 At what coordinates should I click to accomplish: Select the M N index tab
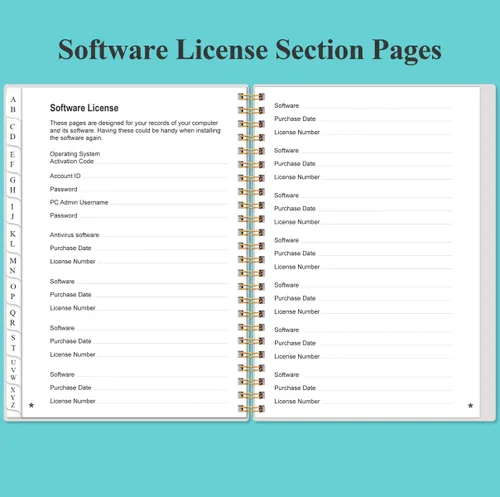pyautogui.click(x=13, y=265)
